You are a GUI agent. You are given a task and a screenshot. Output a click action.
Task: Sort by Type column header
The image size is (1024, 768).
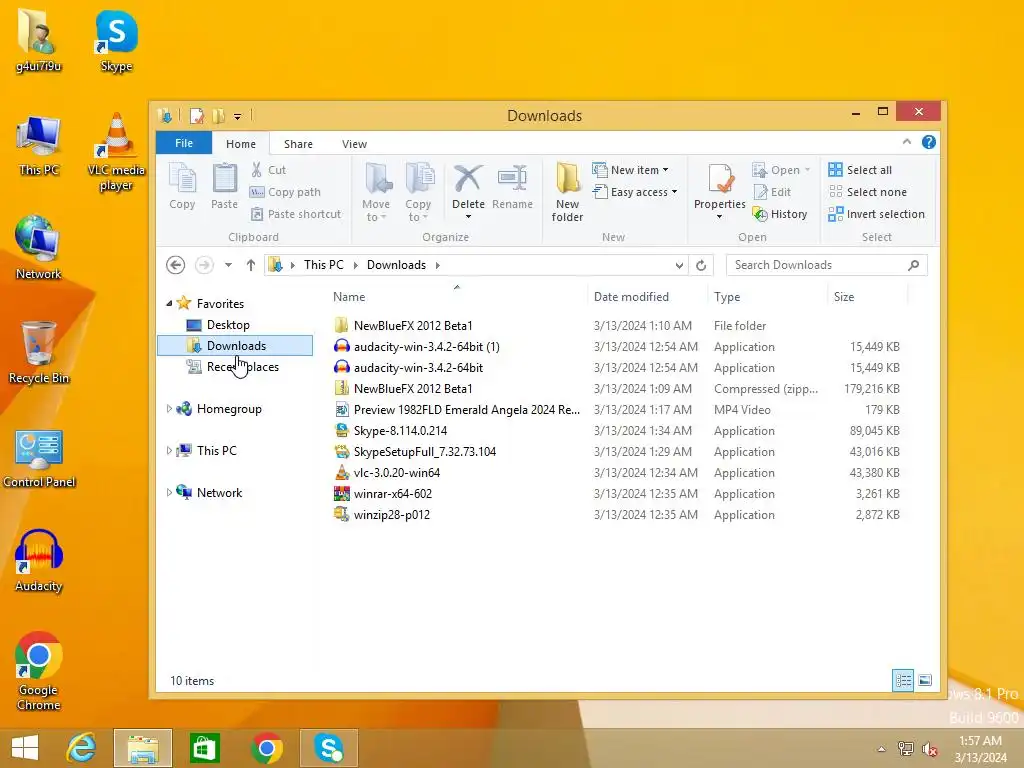[768, 296]
